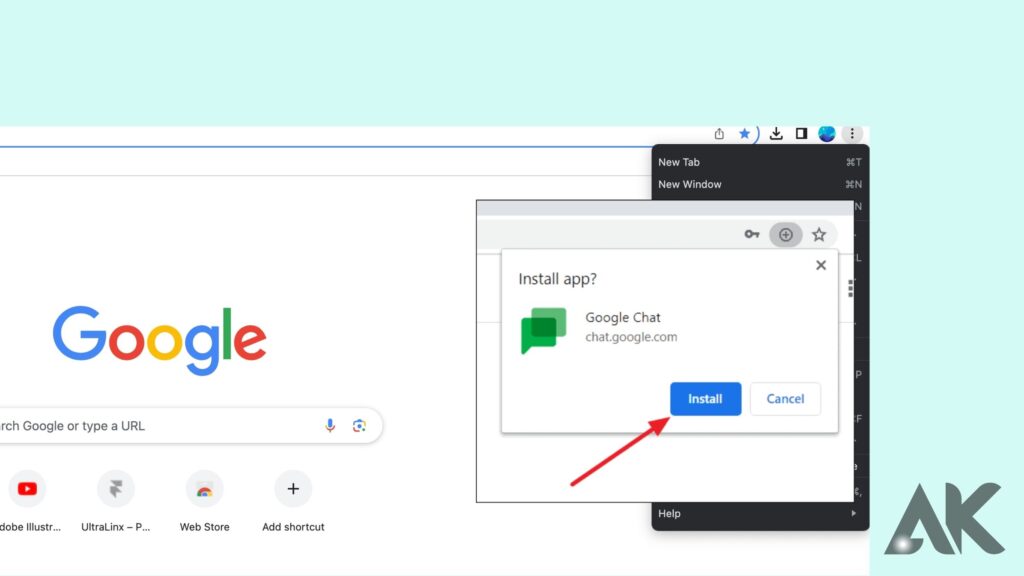
Task: Click the Install button for Google Chat
Action: coord(705,399)
